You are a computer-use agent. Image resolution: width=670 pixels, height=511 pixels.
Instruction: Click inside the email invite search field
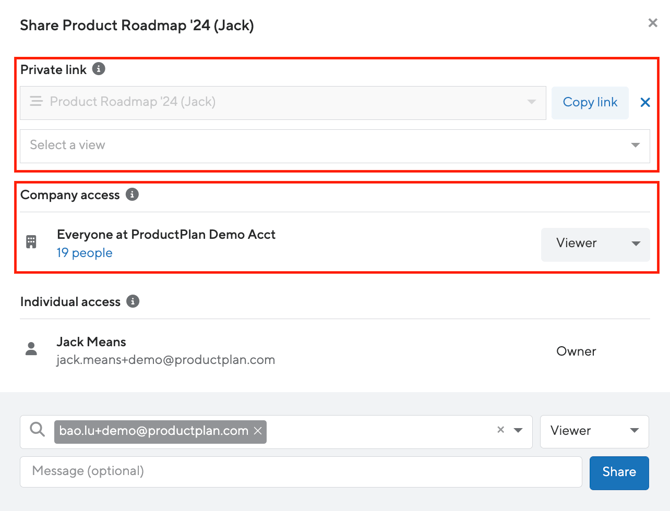pyautogui.click(x=380, y=431)
